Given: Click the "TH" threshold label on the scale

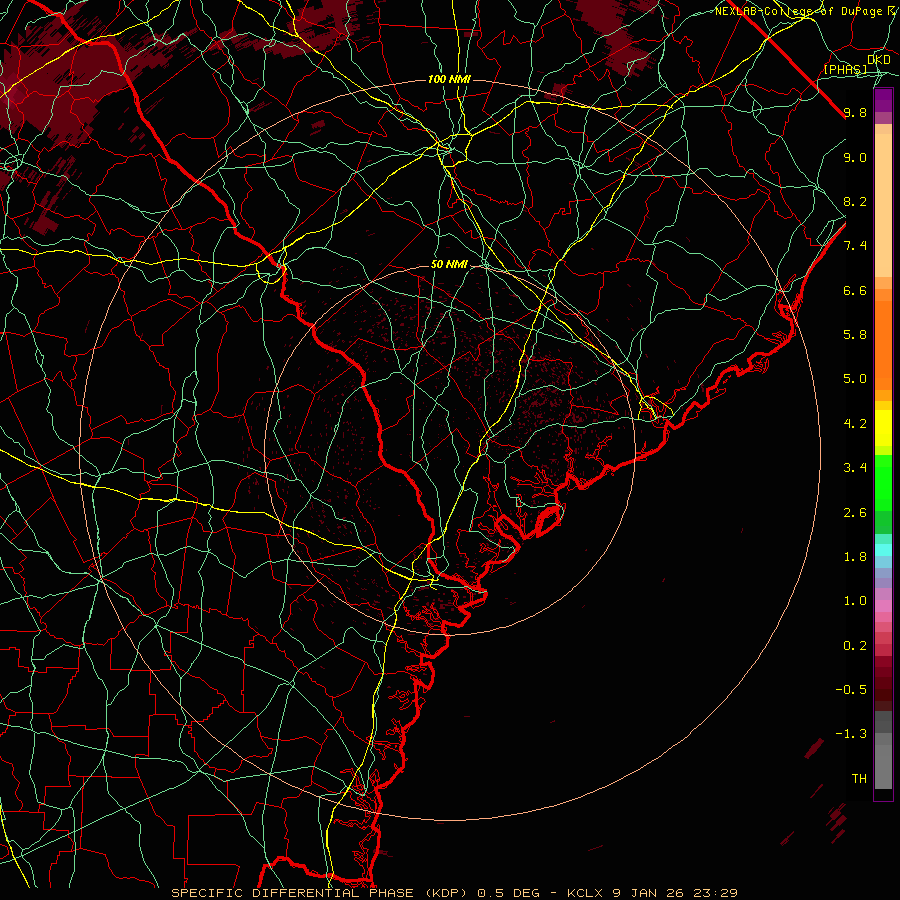Looking at the screenshot, I should [x=859, y=779].
